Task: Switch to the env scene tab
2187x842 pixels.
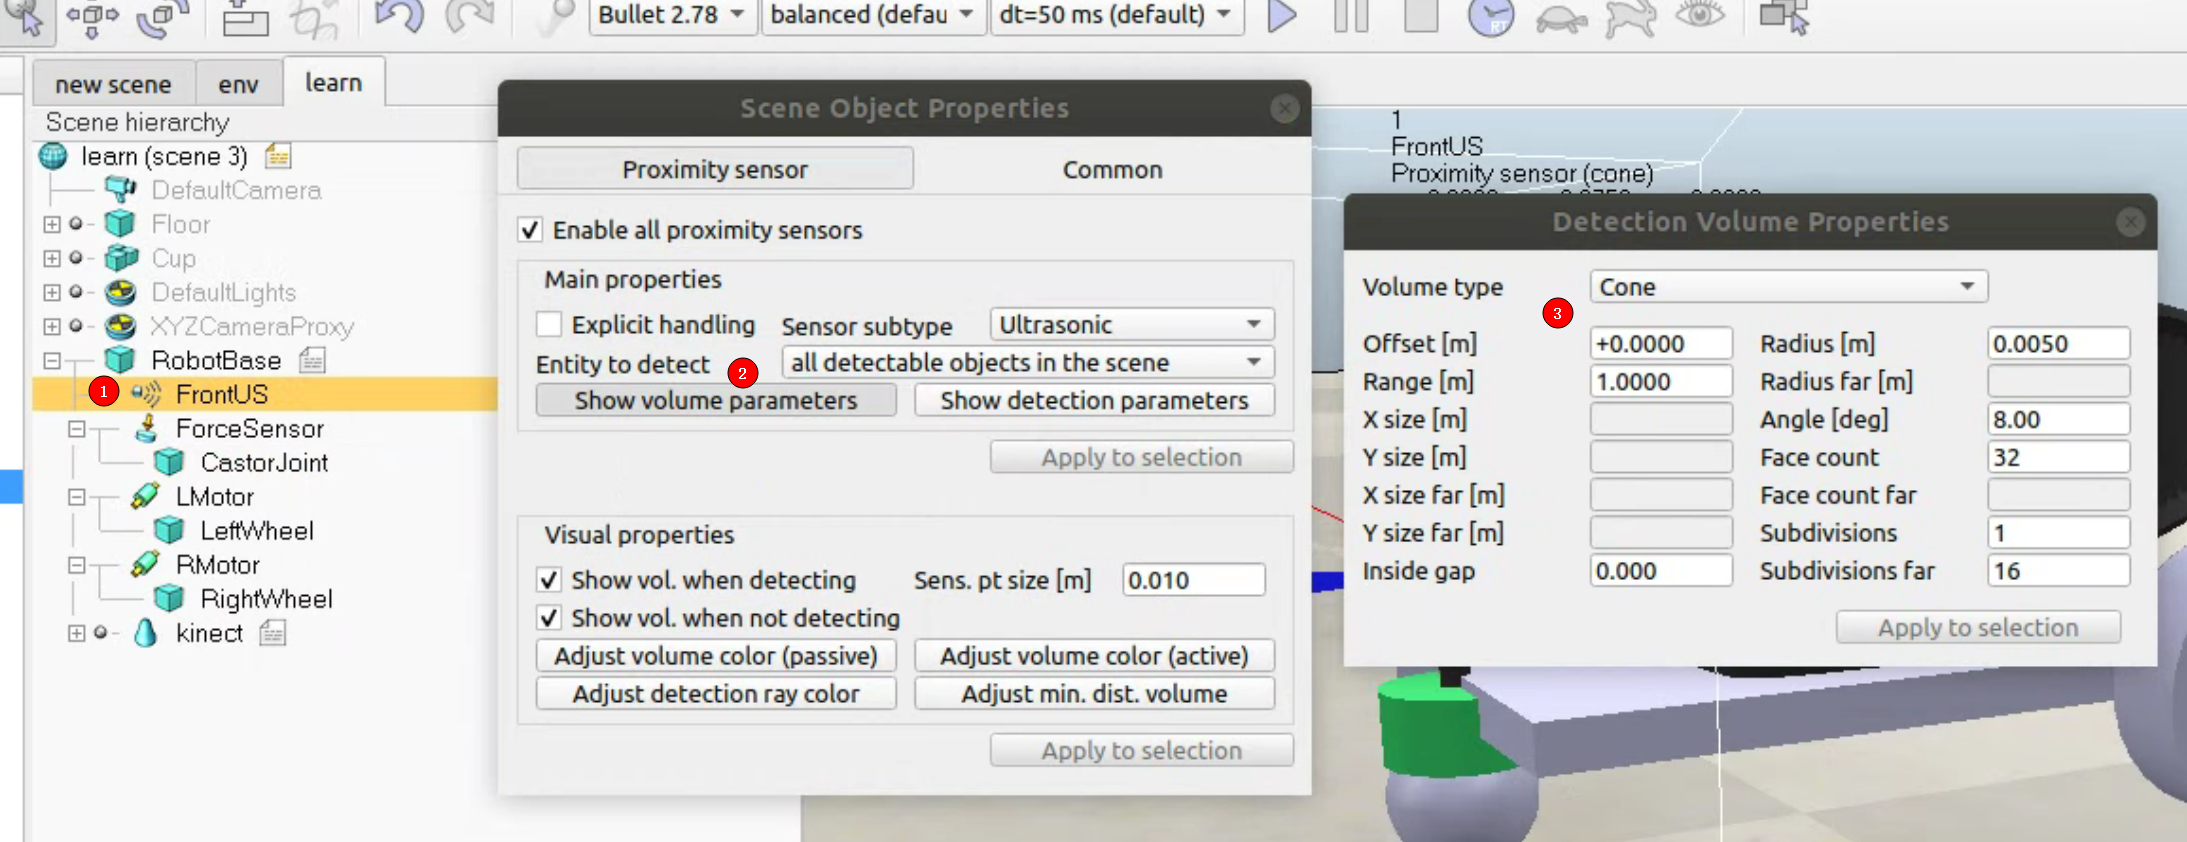Action: [238, 84]
